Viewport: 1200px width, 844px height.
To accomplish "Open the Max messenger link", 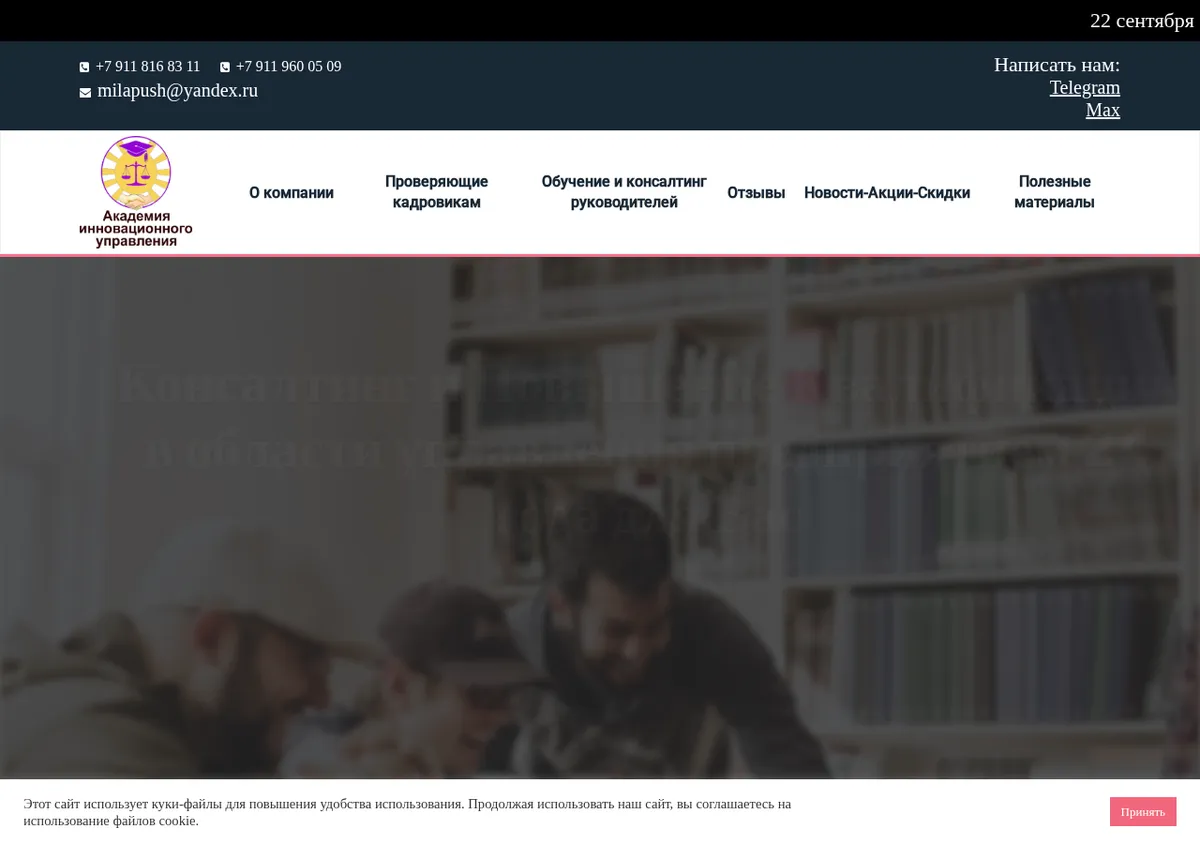I will coord(1103,110).
